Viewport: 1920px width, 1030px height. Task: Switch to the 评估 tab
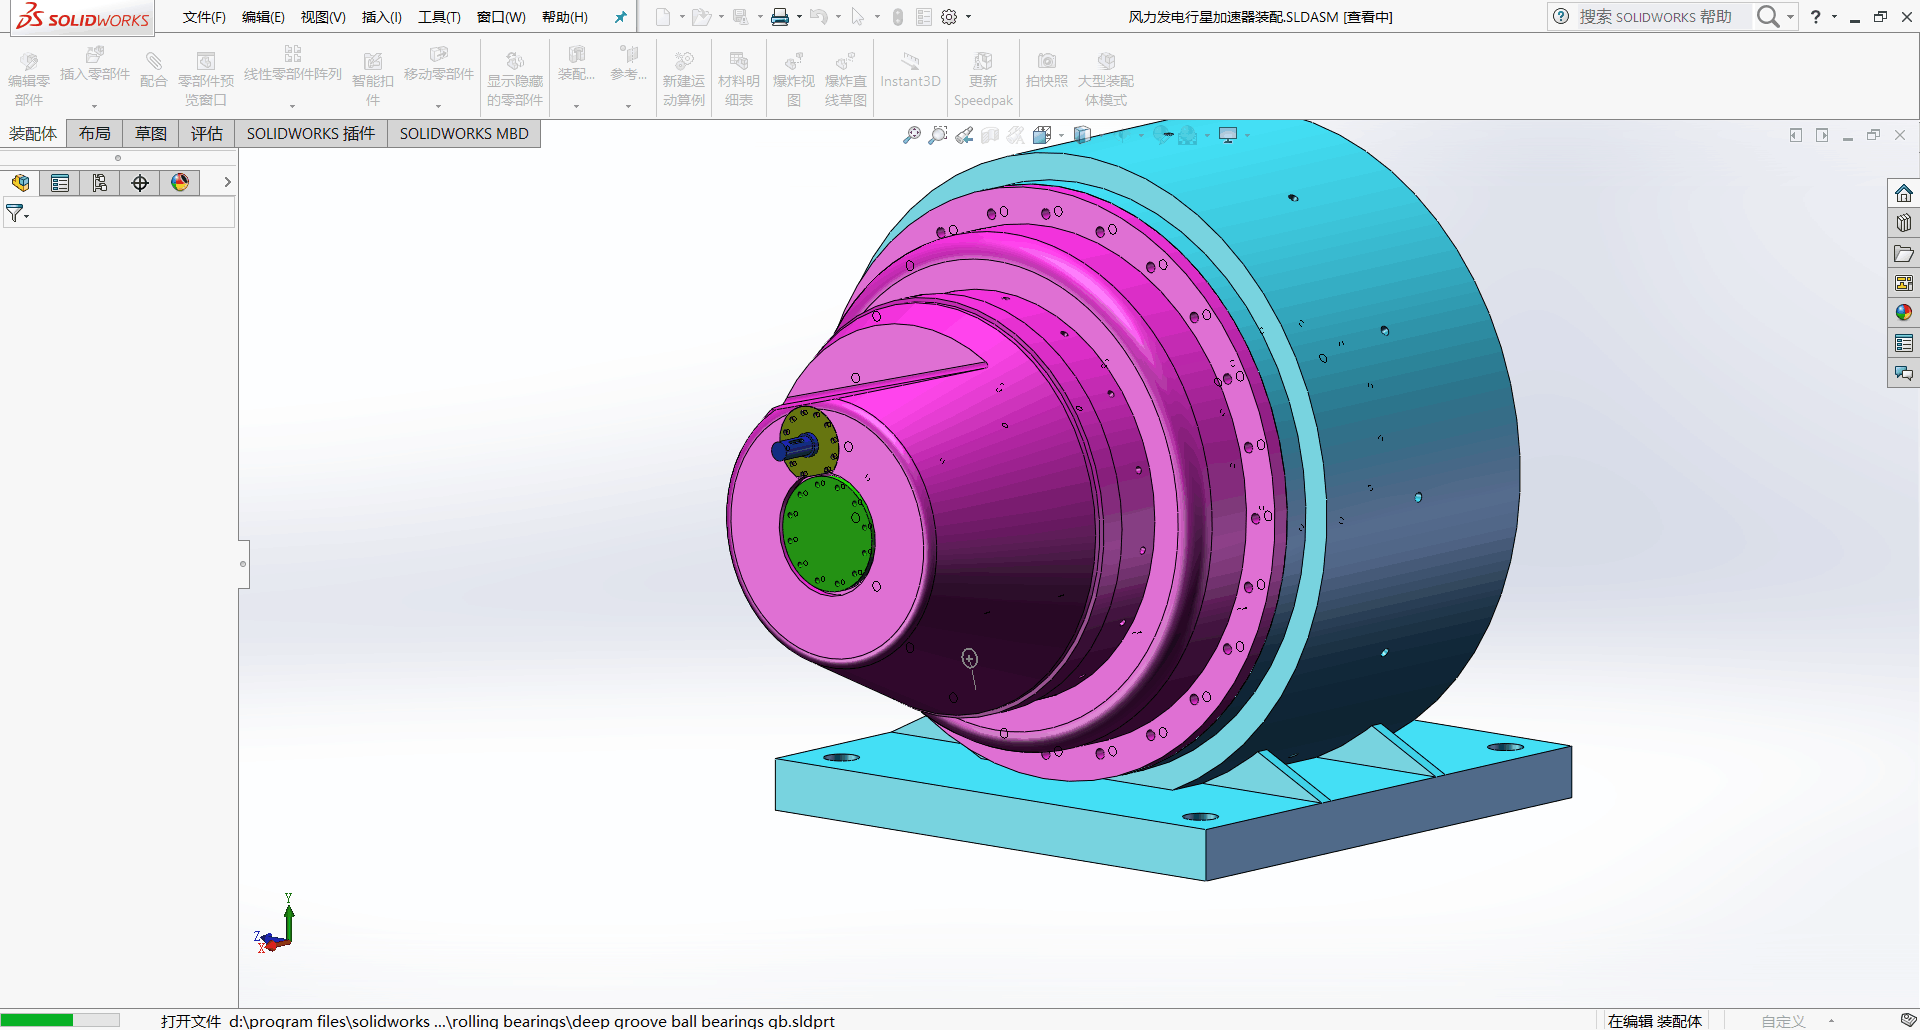click(x=207, y=134)
